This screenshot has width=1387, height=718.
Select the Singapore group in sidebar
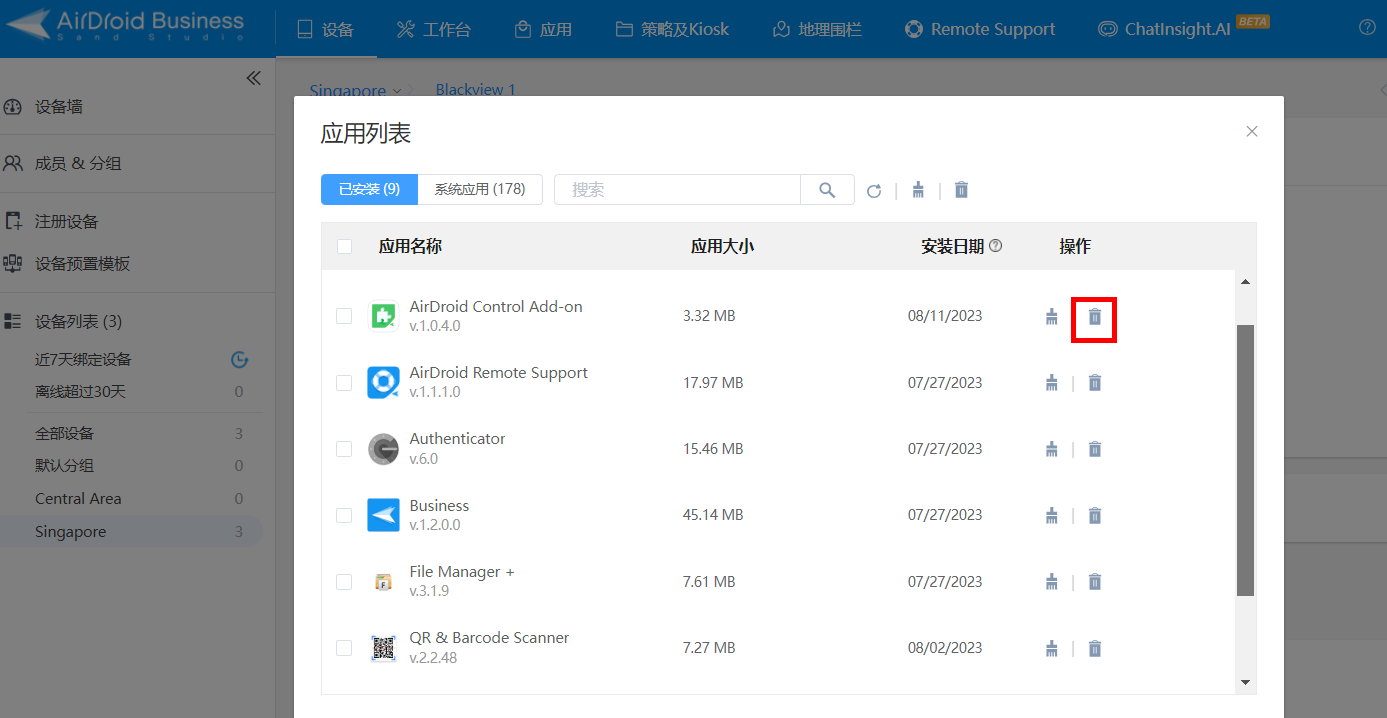131,532
